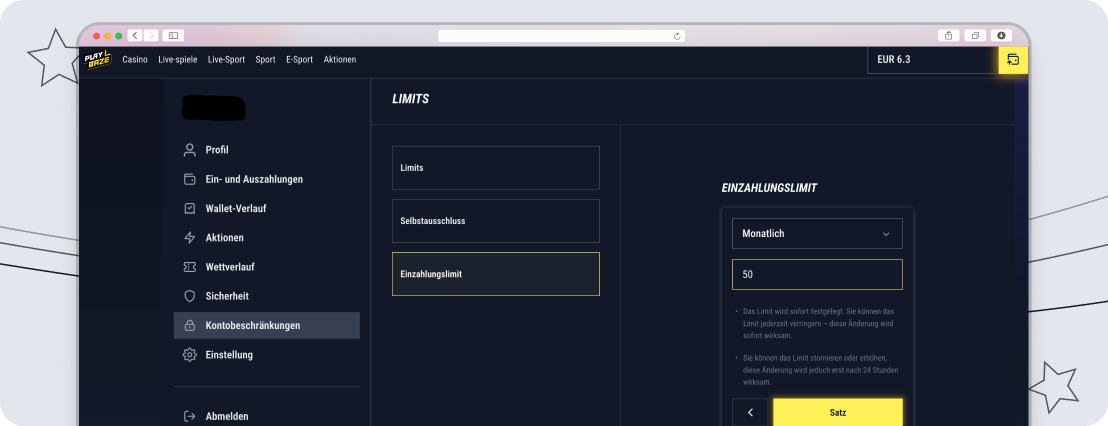
Task: Click the browser address bar
Action: point(561,36)
